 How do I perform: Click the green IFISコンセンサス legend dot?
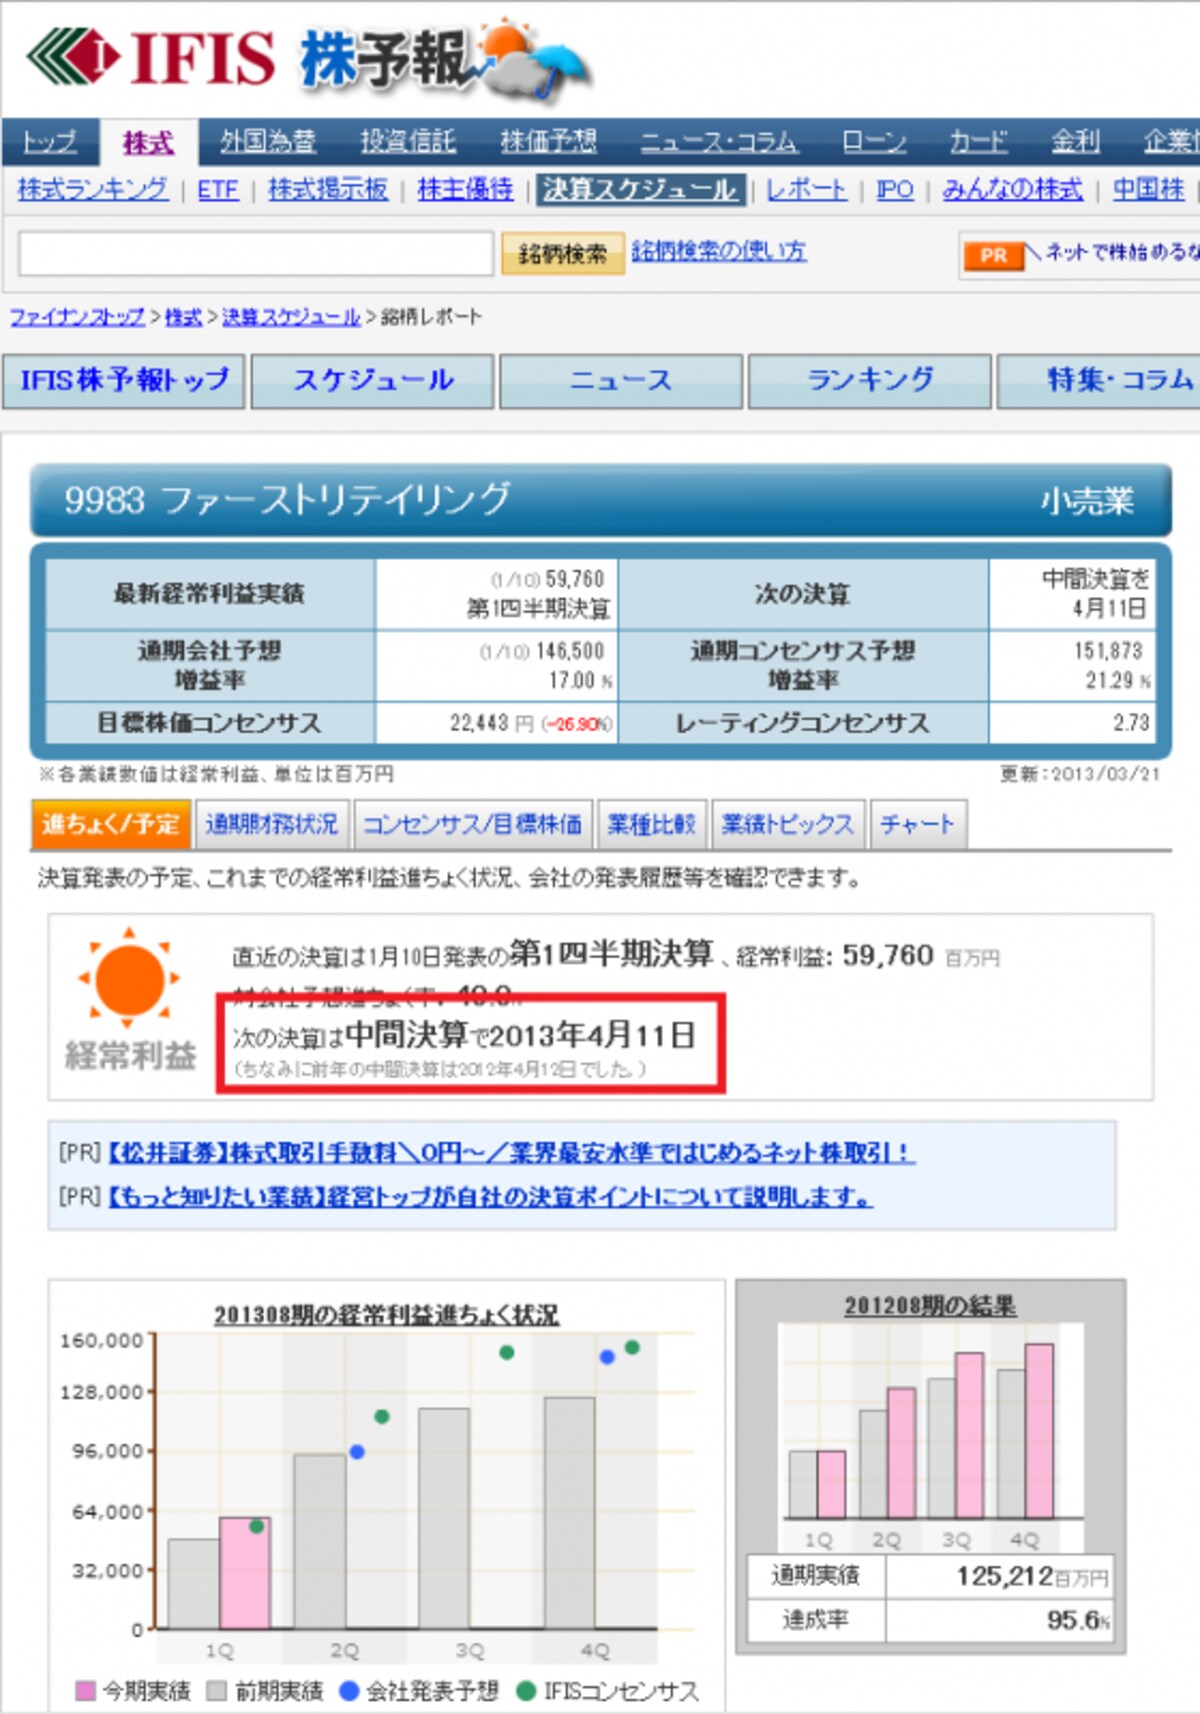(526, 1690)
